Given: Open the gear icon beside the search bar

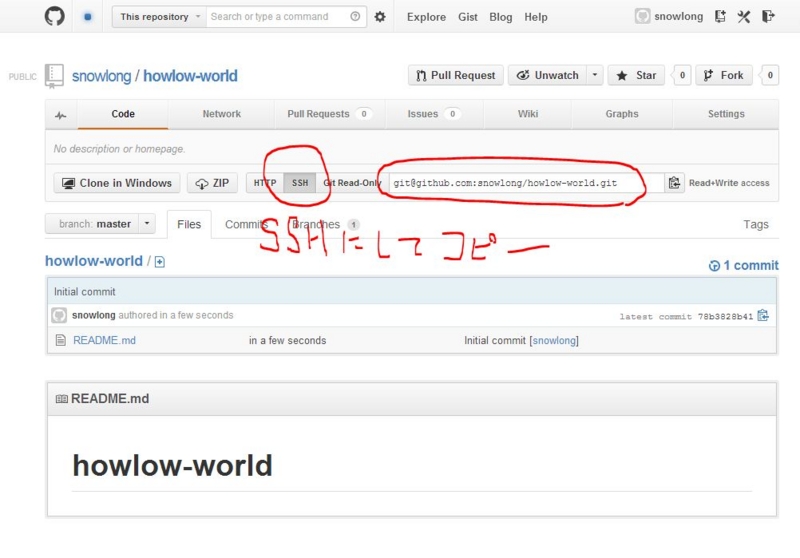Looking at the screenshot, I should [x=380, y=17].
